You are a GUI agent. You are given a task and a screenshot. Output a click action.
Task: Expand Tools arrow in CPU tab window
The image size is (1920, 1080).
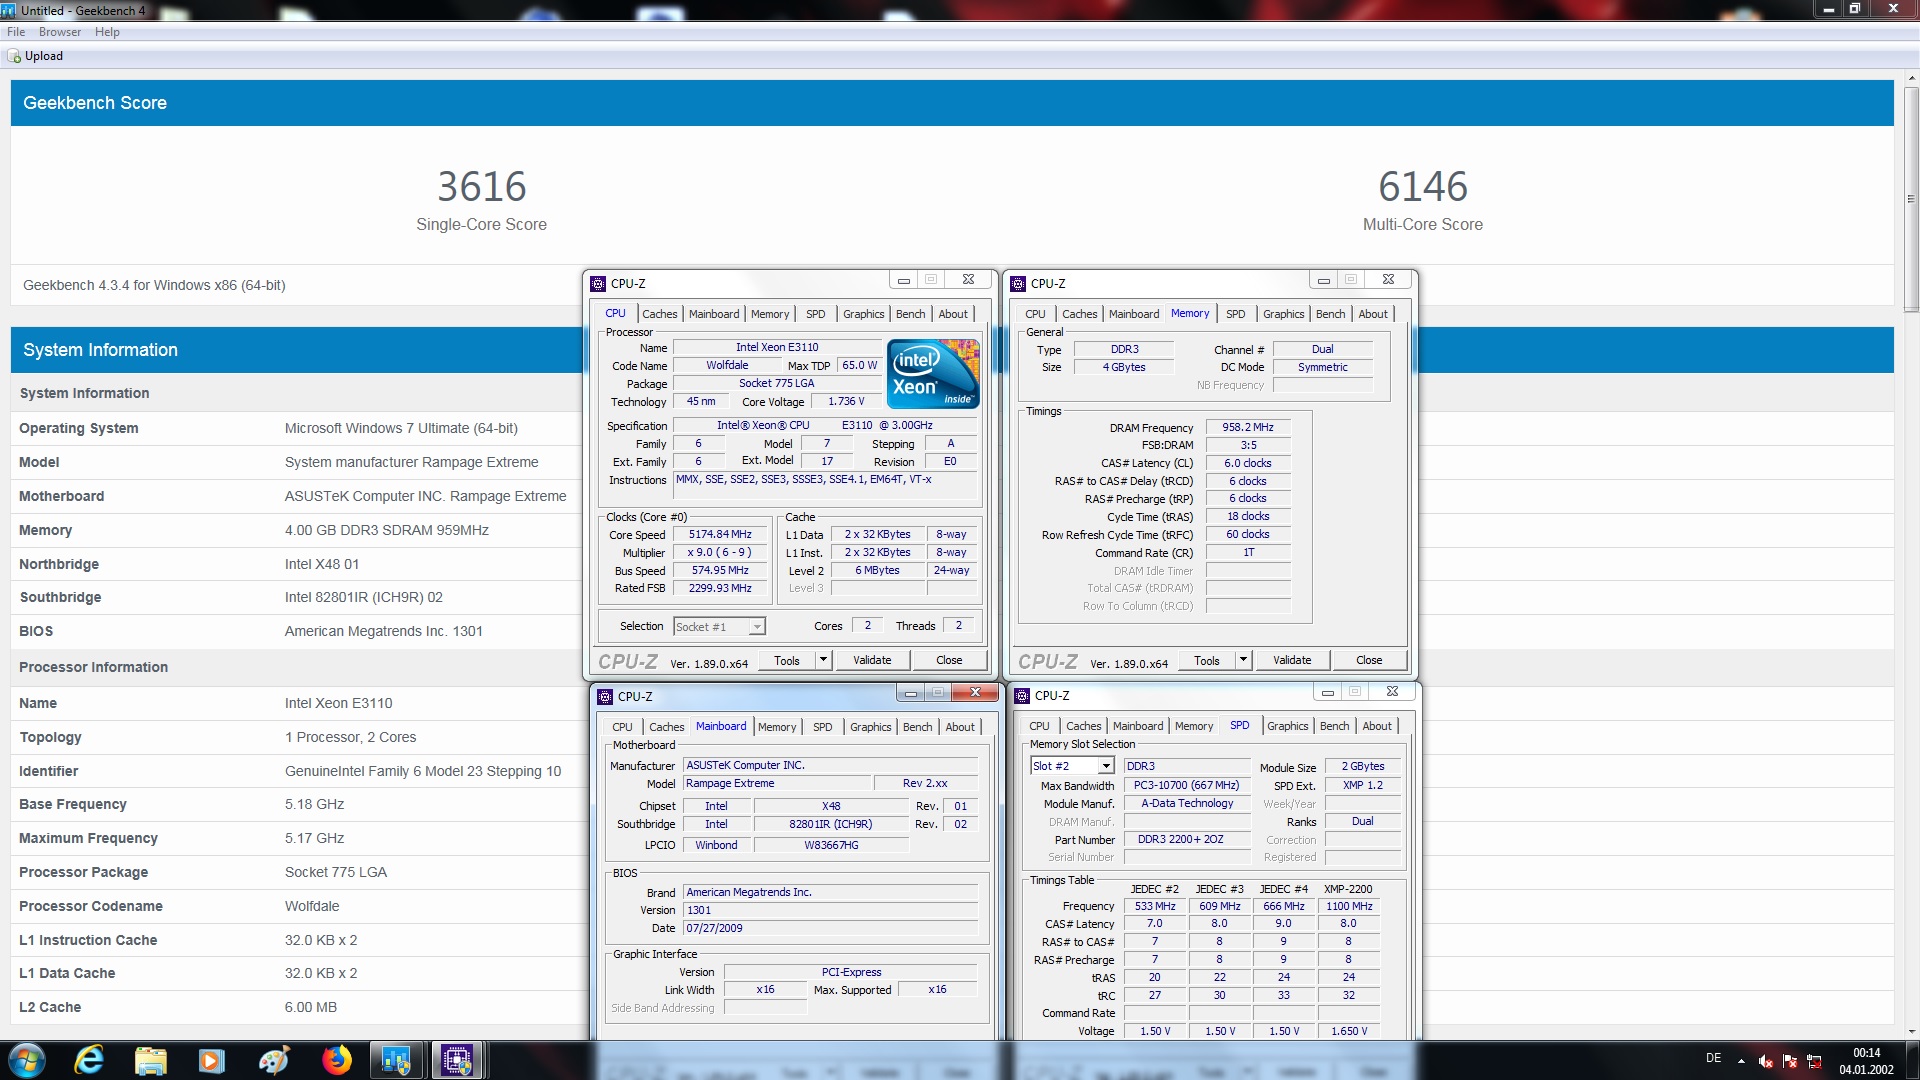pyautogui.click(x=823, y=660)
